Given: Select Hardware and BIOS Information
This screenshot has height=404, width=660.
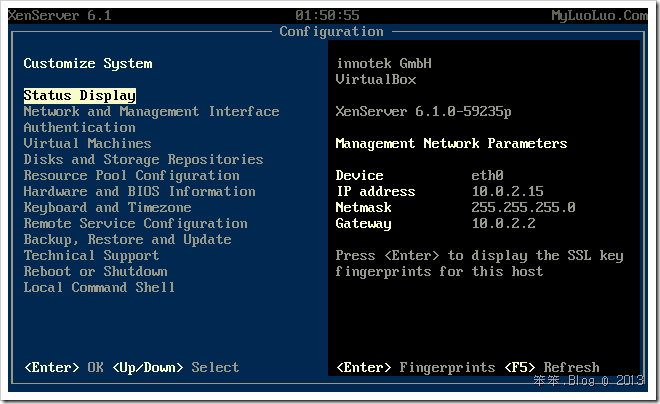Looking at the screenshot, I should pyautogui.click(x=139, y=191).
